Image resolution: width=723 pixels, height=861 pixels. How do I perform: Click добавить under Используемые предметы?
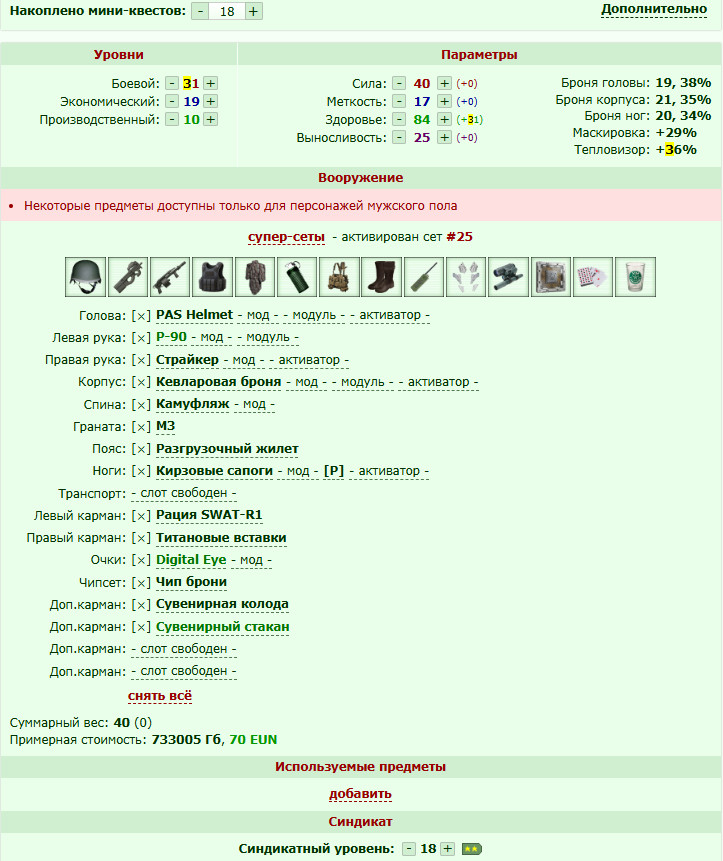[360, 794]
